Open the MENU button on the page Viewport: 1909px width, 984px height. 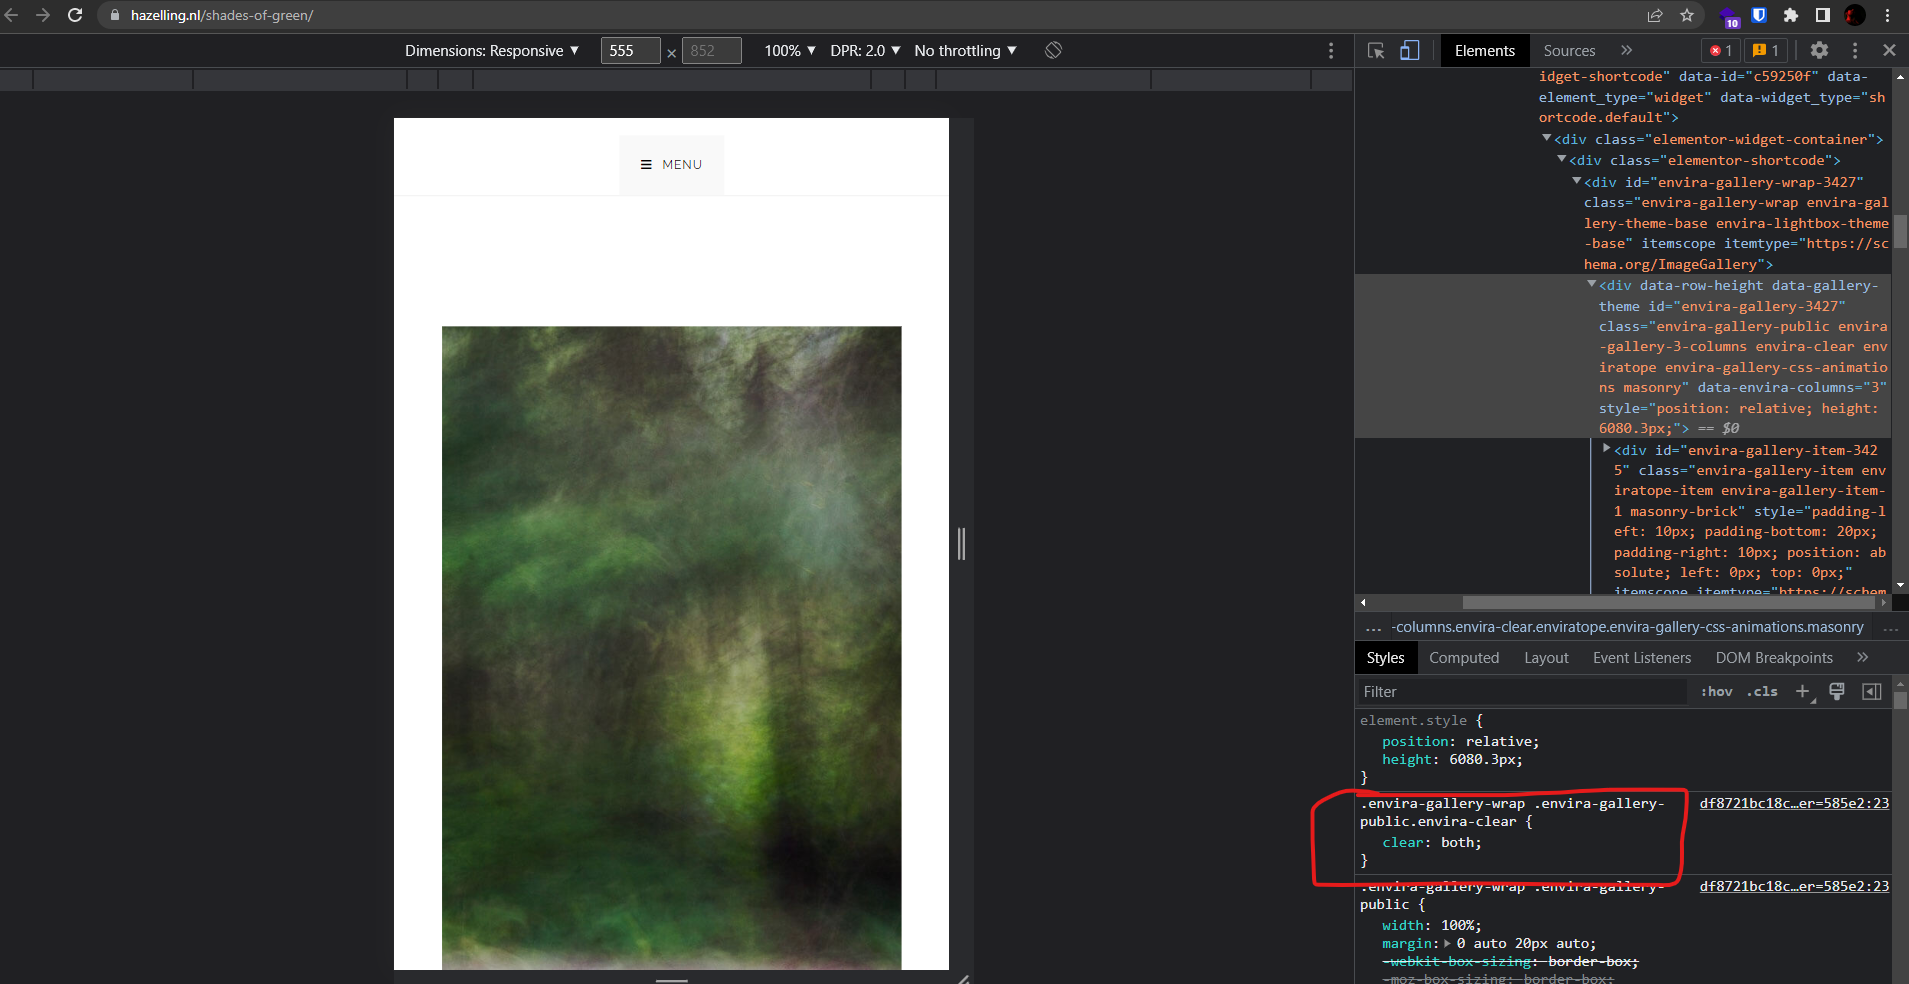tap(672, 165)
